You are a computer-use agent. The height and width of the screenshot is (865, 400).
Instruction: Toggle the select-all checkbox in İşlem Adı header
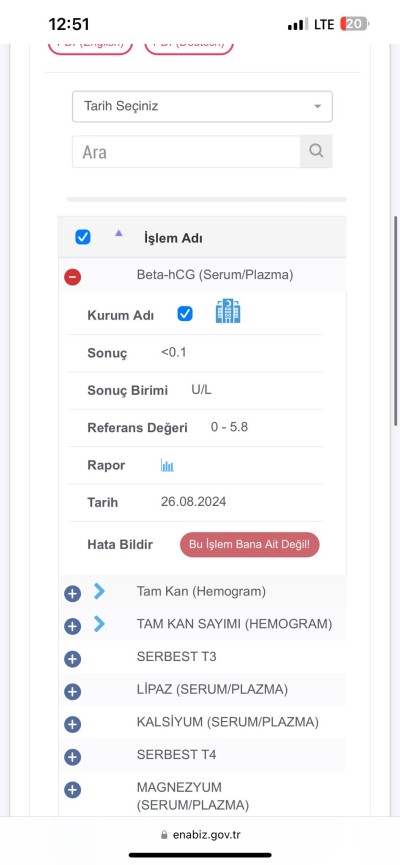coord(83,237)
